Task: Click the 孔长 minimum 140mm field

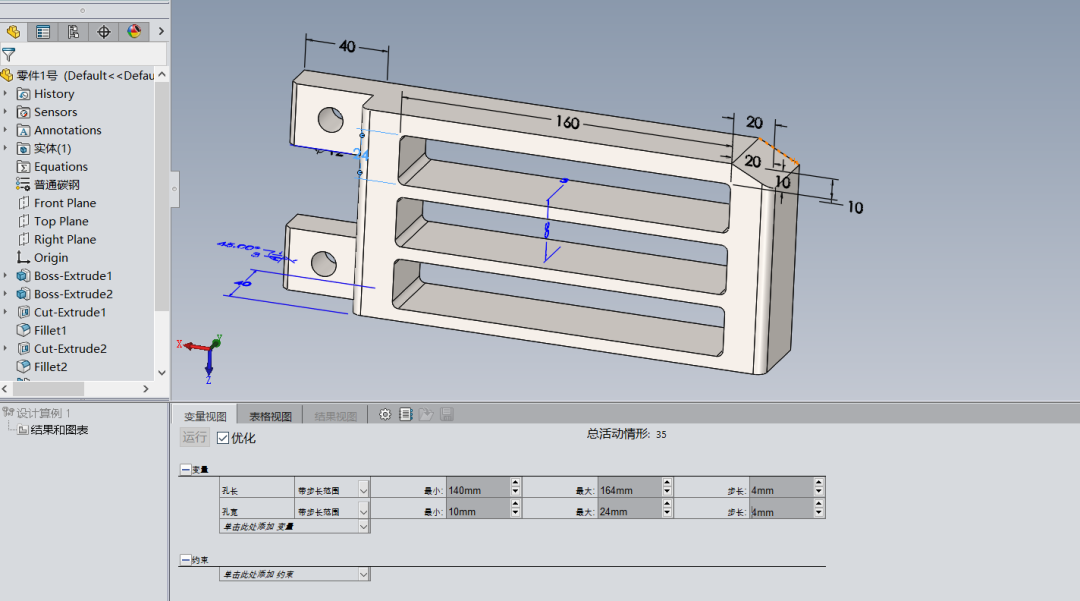Action: coord(478,488)
